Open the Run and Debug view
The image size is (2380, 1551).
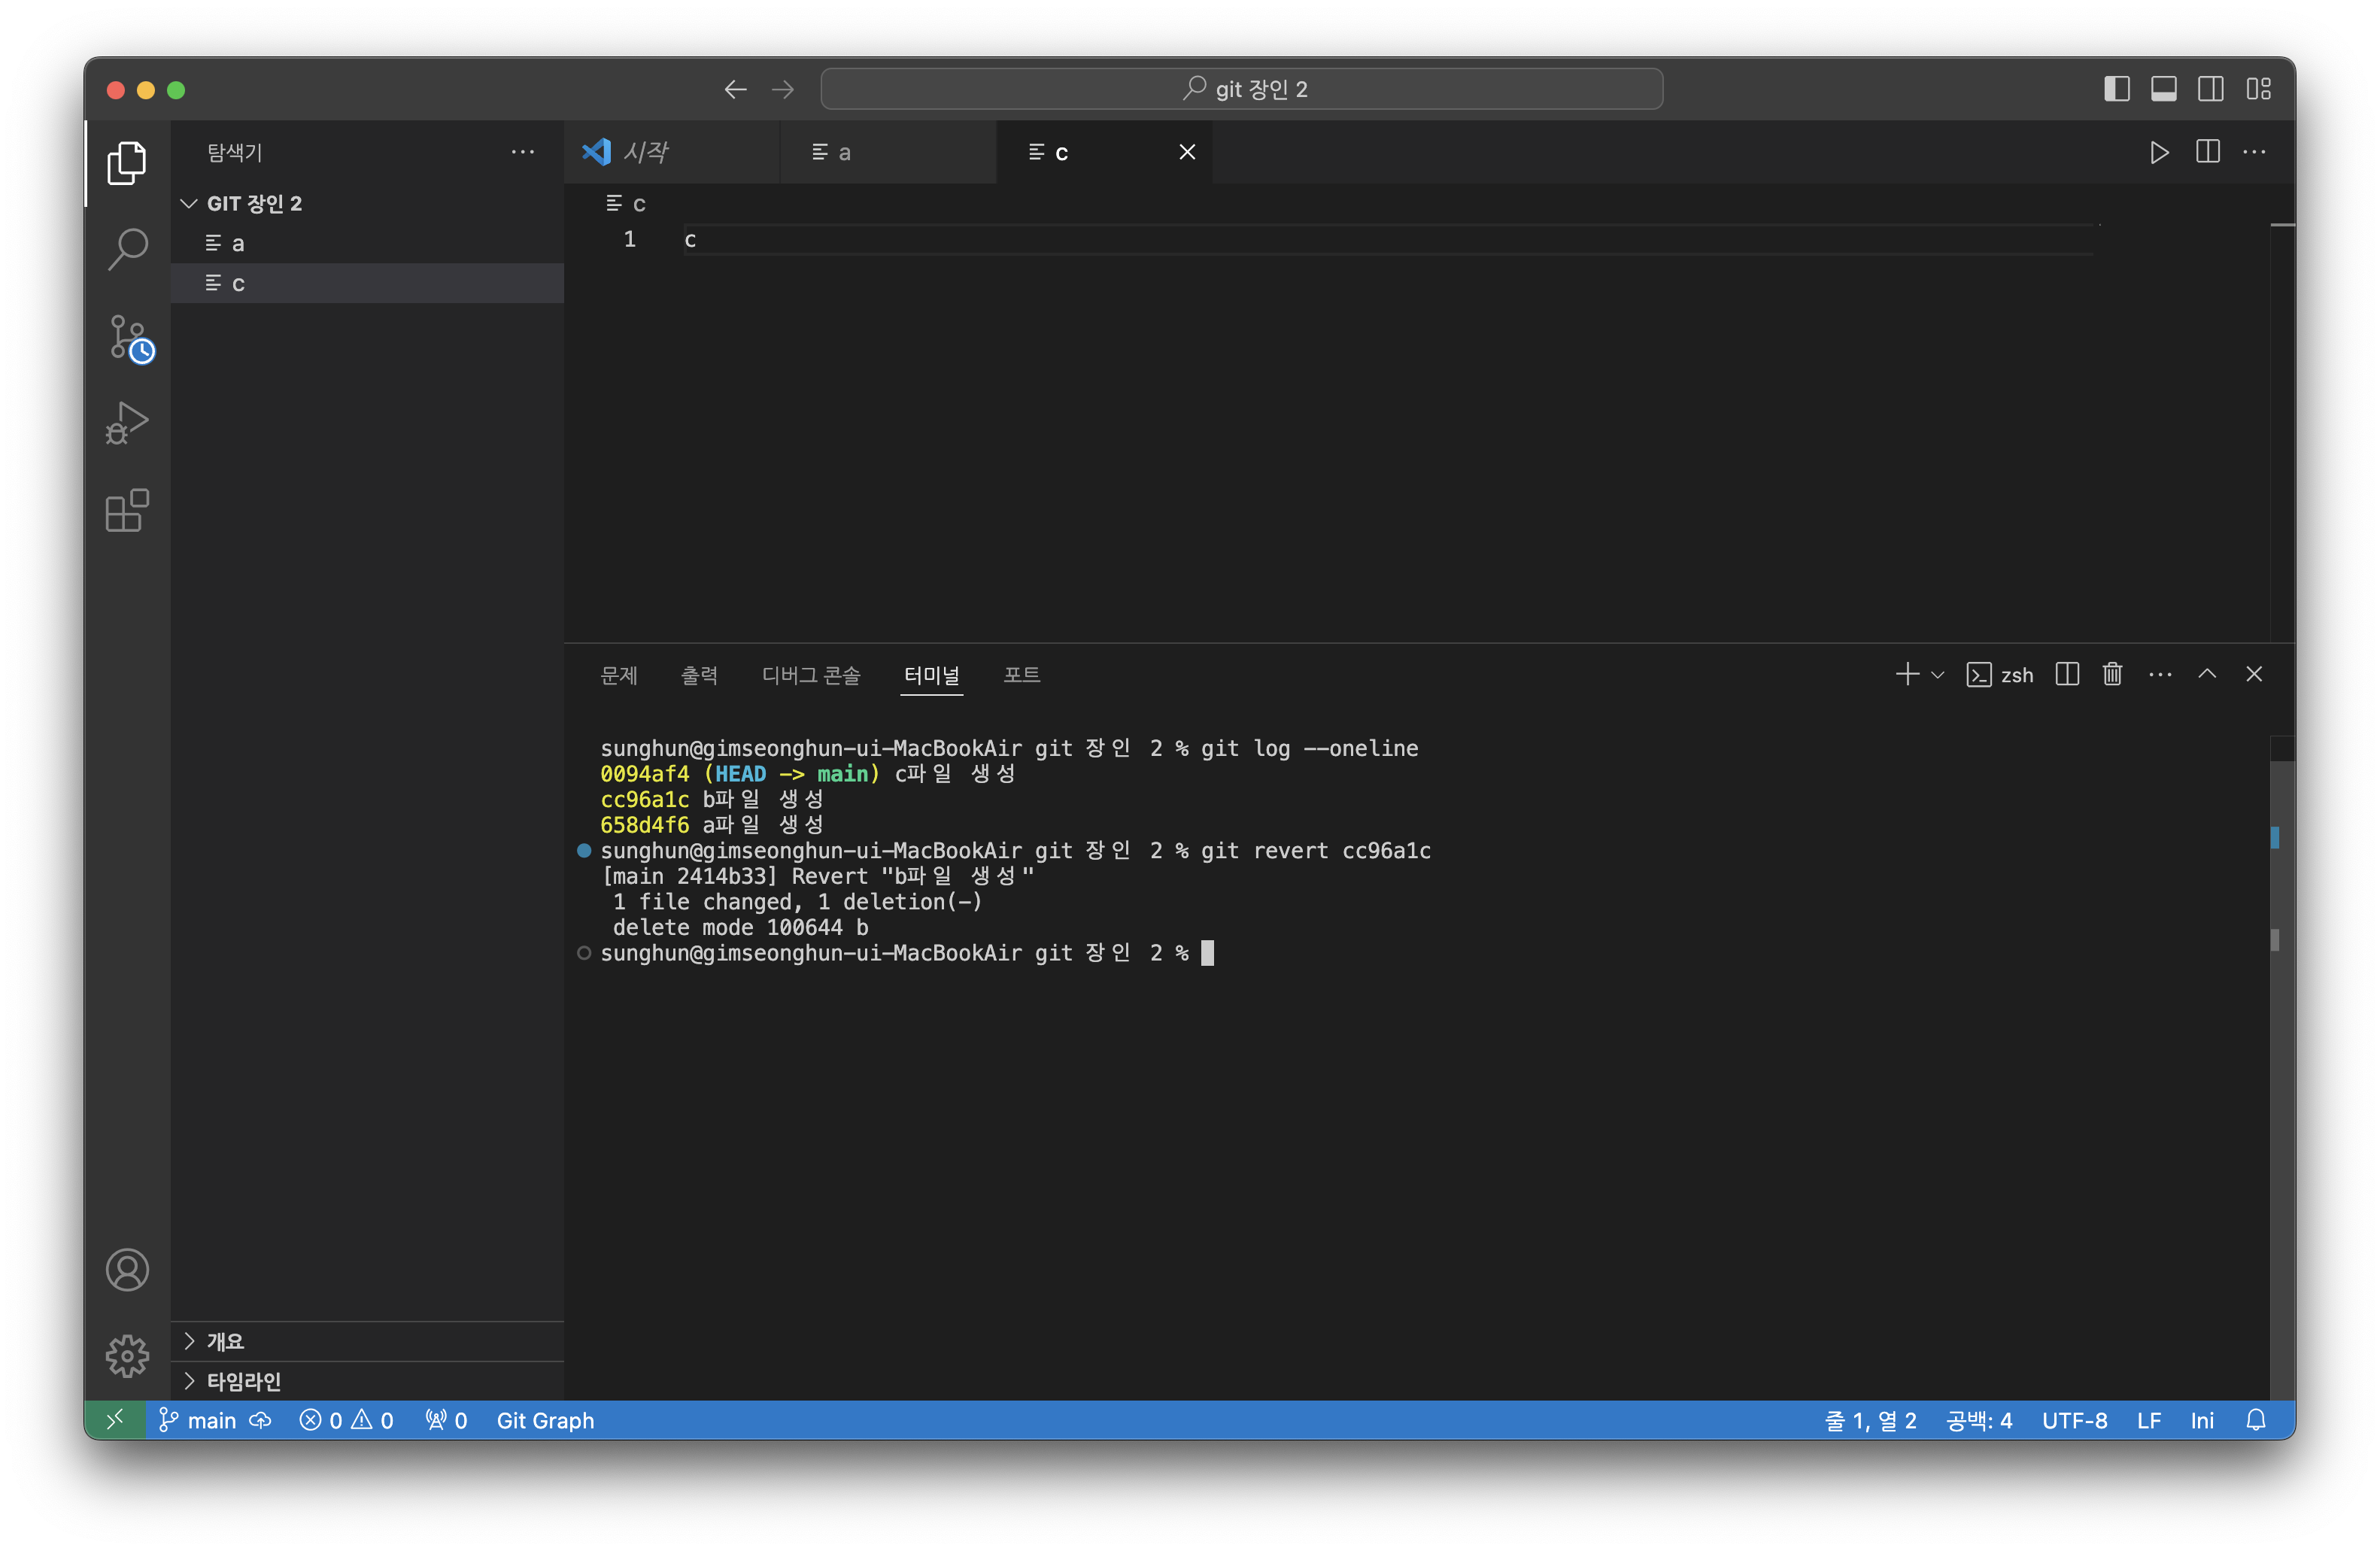click(128, 423)
